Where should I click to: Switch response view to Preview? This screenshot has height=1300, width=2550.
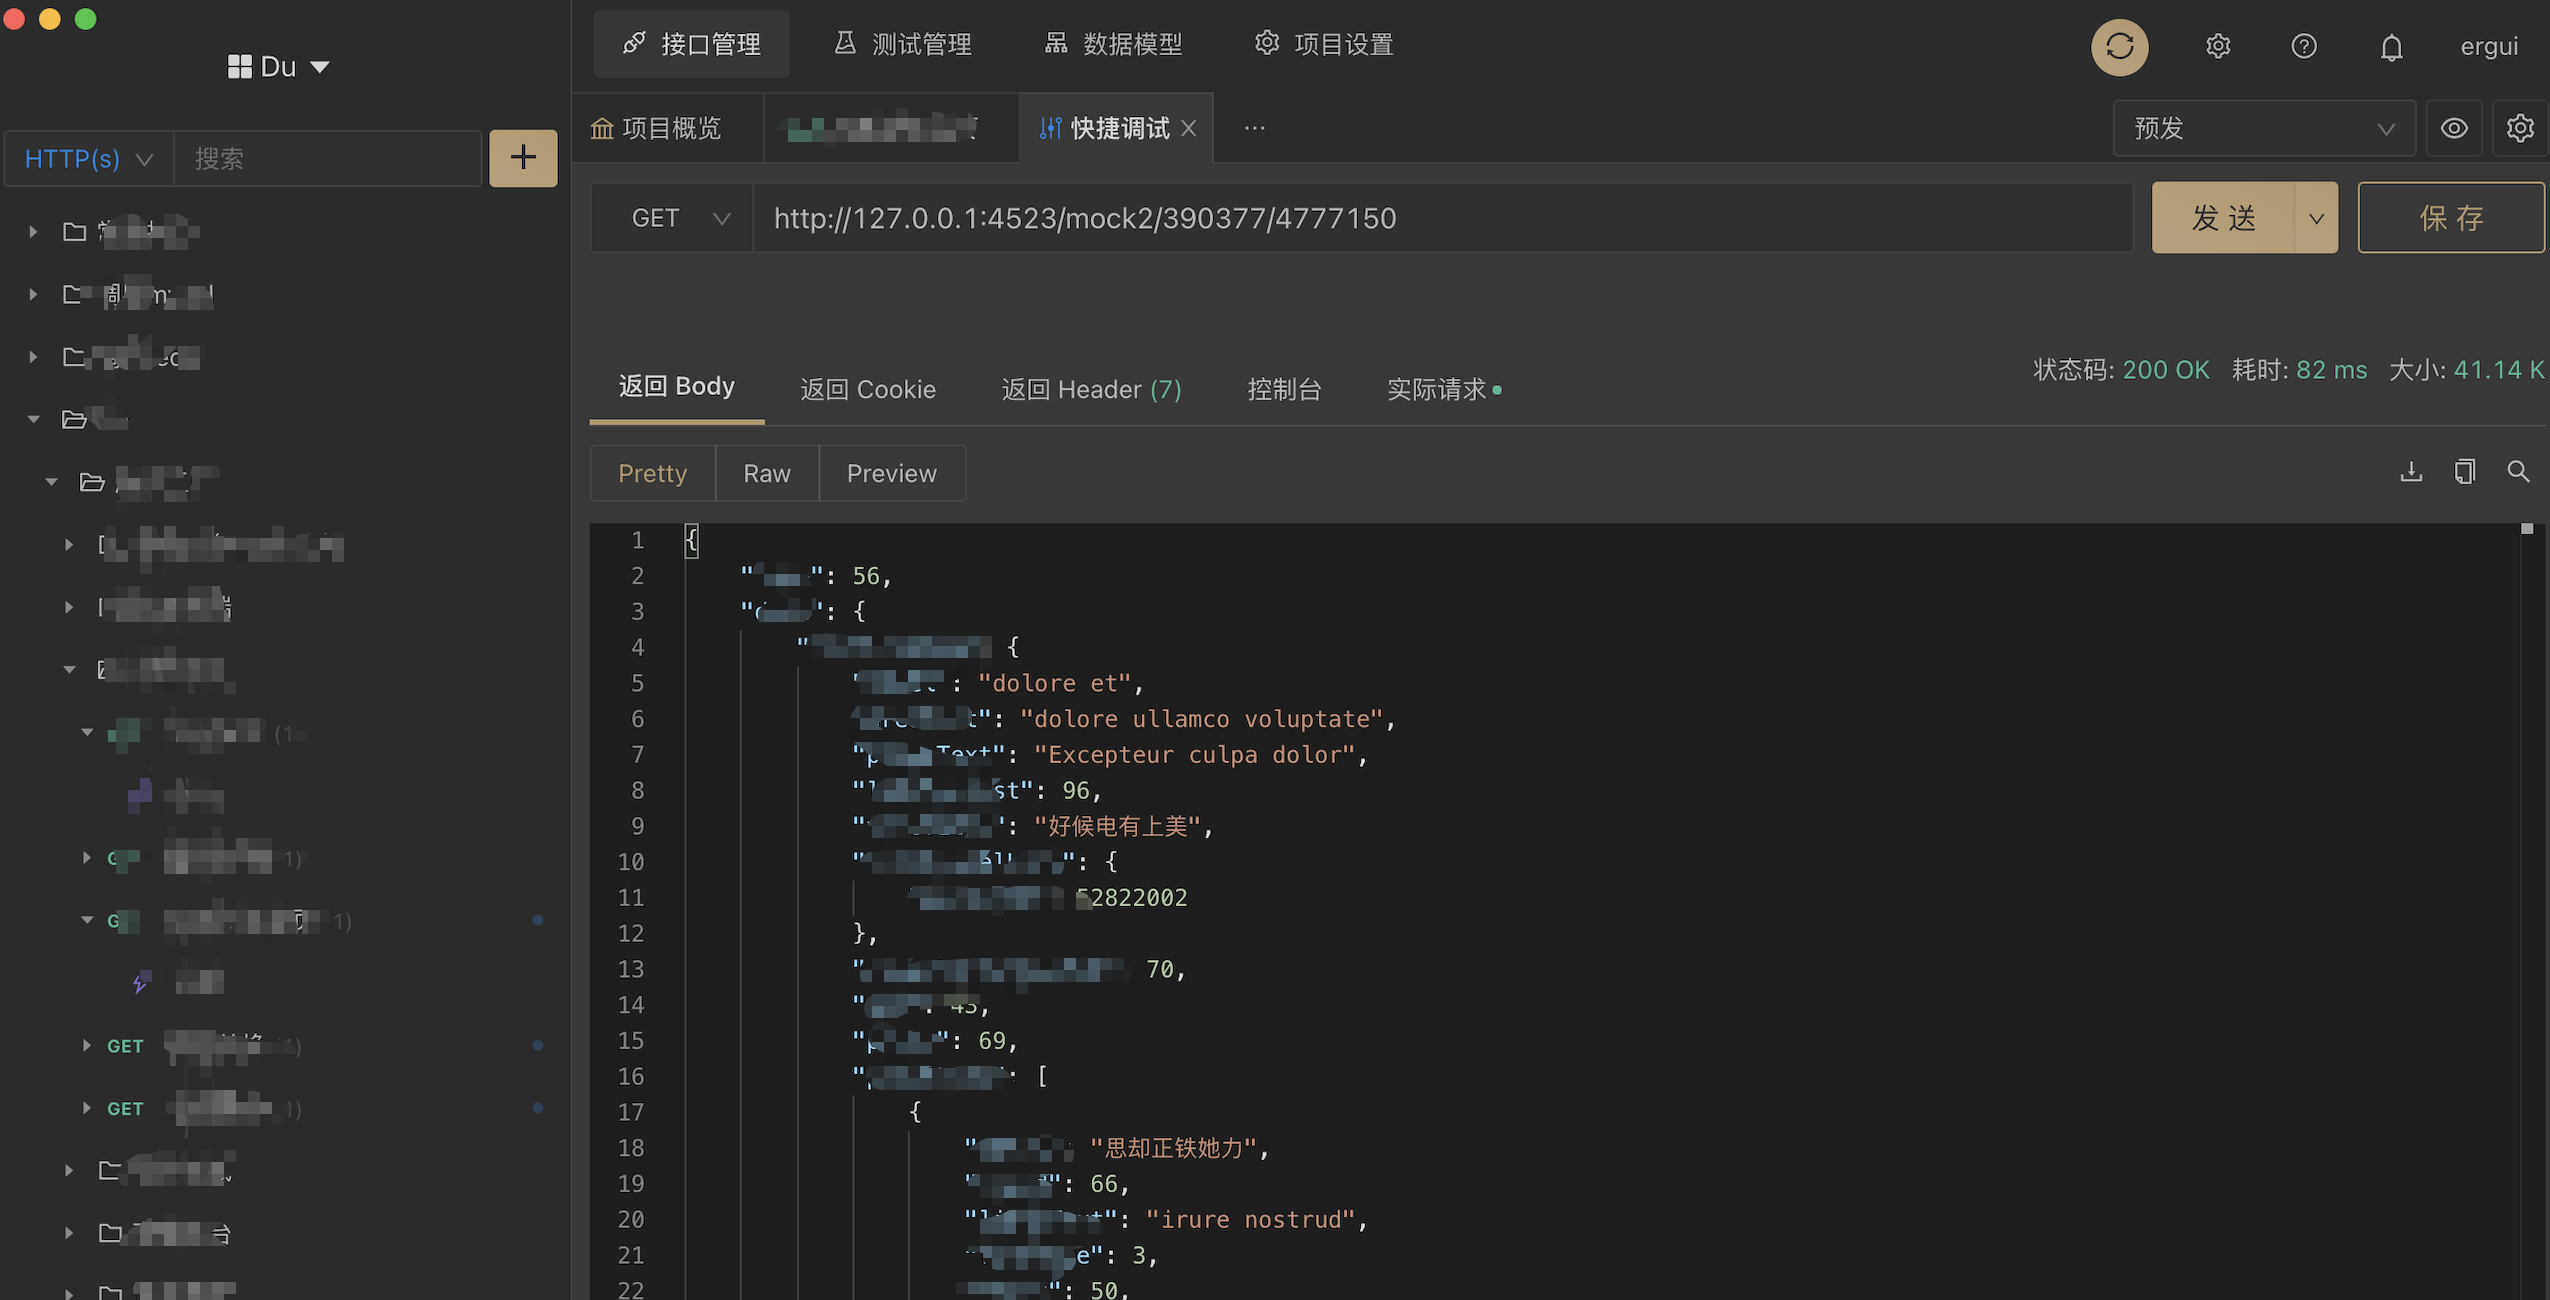coord(891,473)
